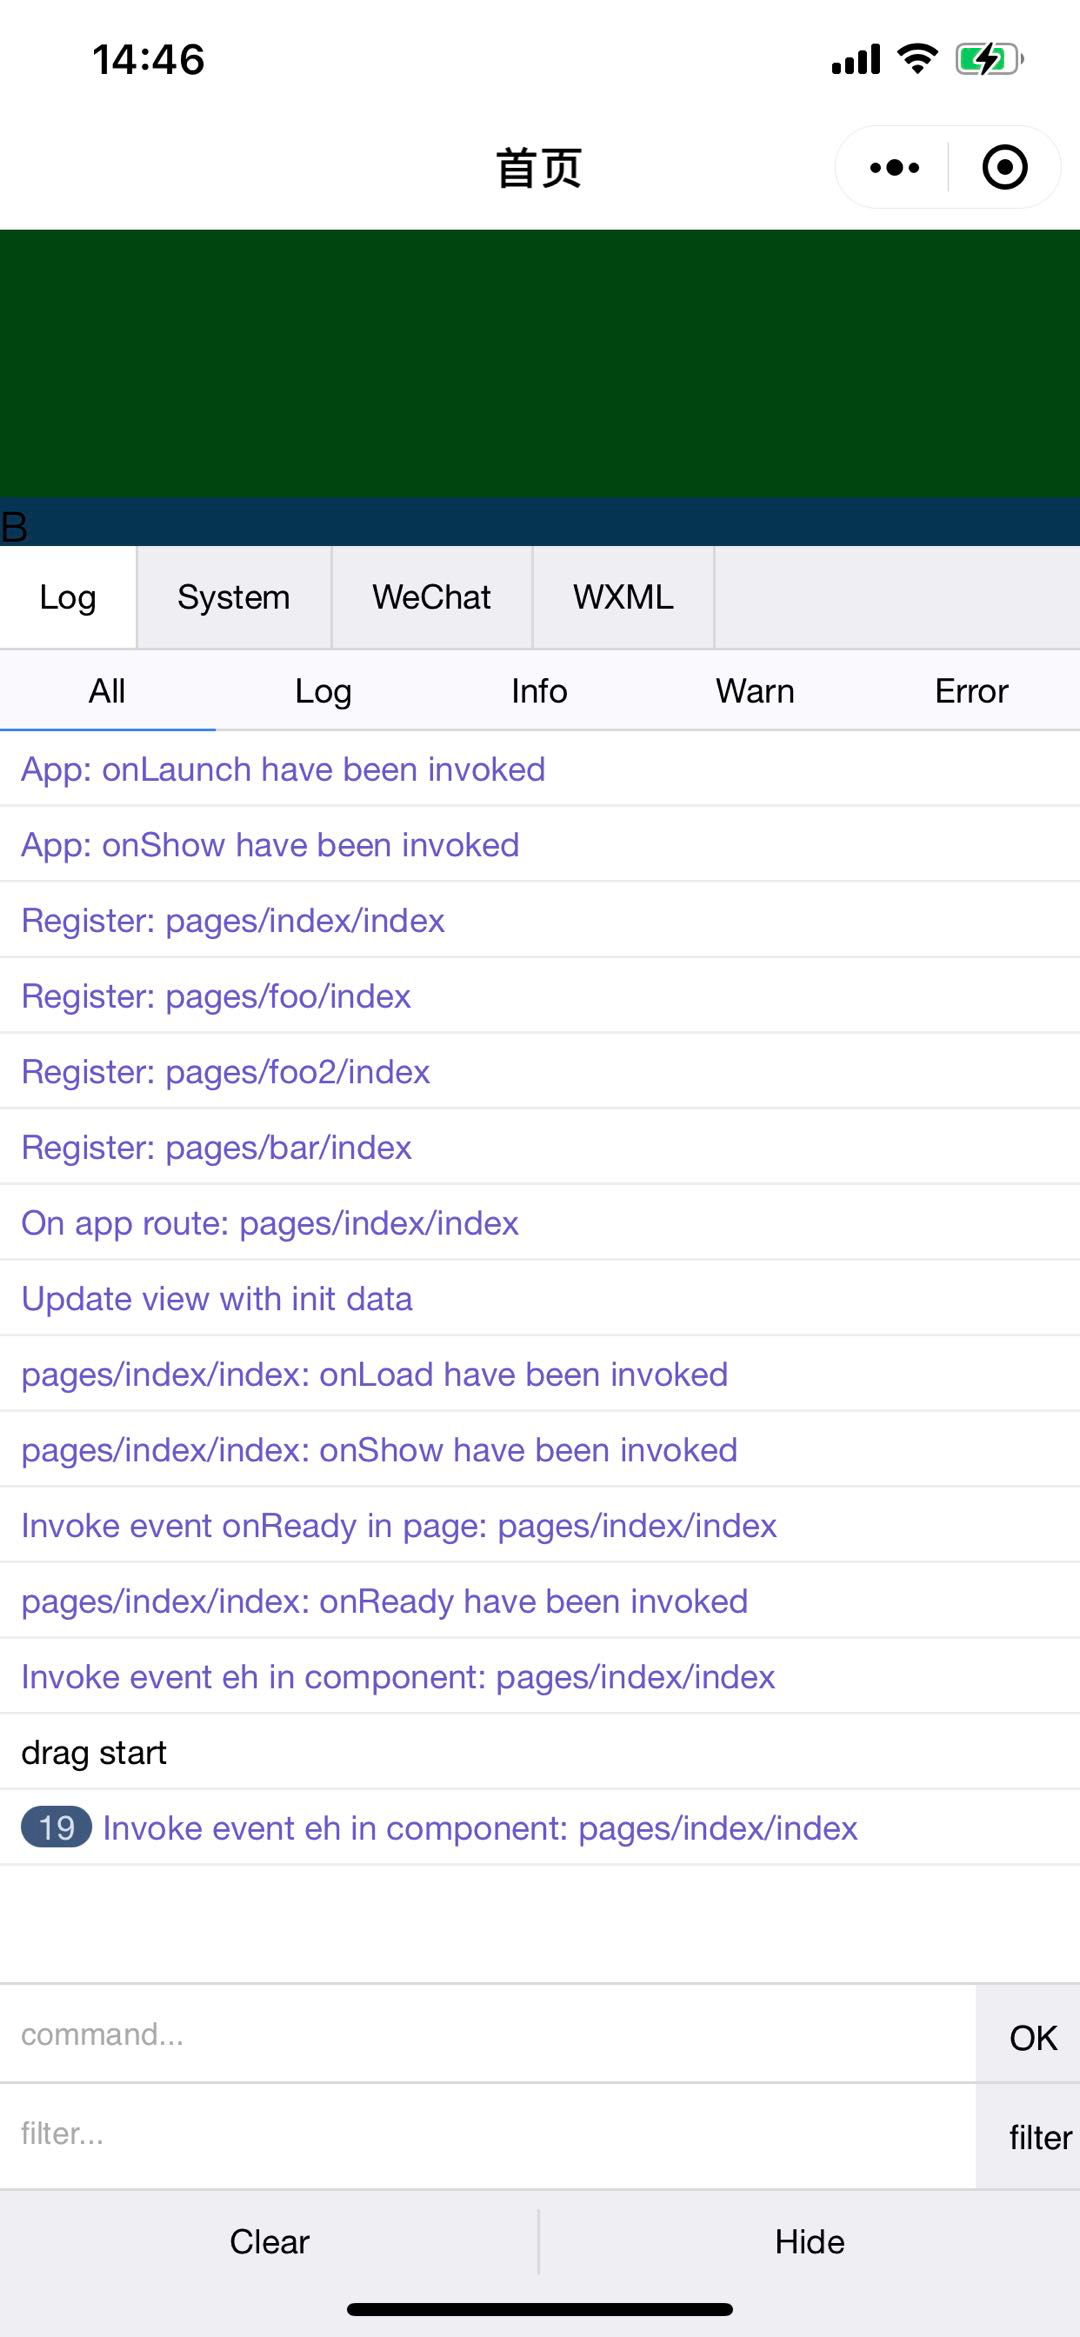Tap the clock showing 14:46

click(x=146, y=60)
